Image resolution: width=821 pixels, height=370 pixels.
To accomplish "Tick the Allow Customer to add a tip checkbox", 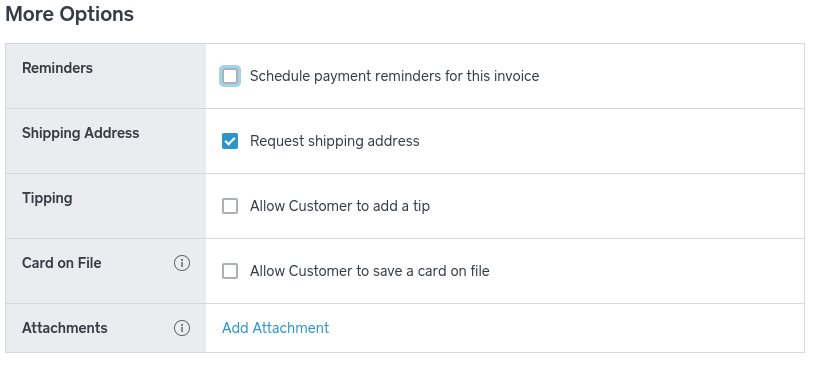I will click(230, 206).
